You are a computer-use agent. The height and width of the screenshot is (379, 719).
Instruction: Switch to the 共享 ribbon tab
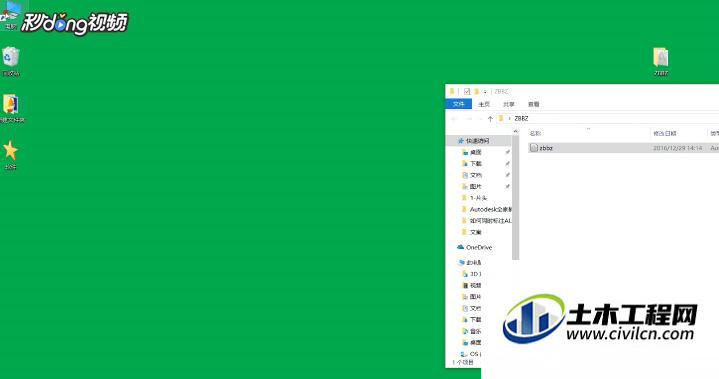tap(509, 104)
